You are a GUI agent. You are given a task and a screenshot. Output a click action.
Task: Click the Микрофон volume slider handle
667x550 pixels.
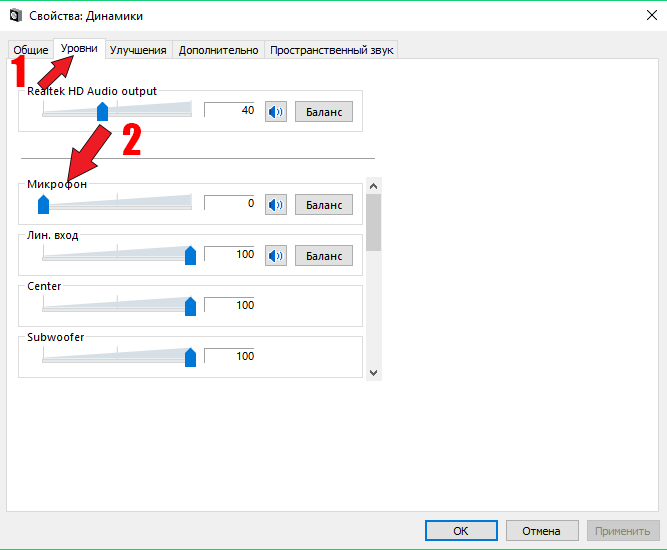(43, 205)
